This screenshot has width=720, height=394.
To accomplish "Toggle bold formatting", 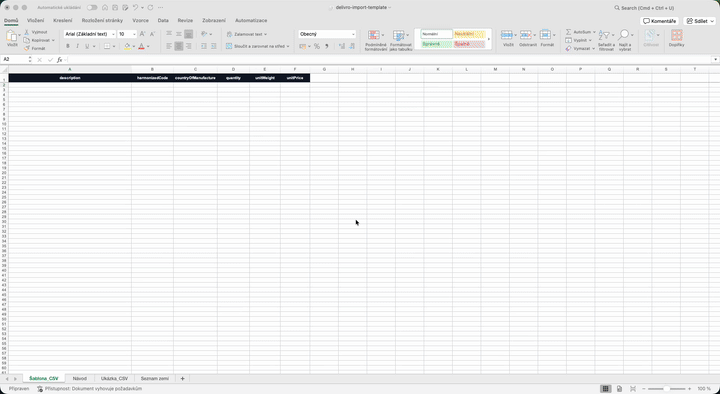I will [x=68, y=46].
